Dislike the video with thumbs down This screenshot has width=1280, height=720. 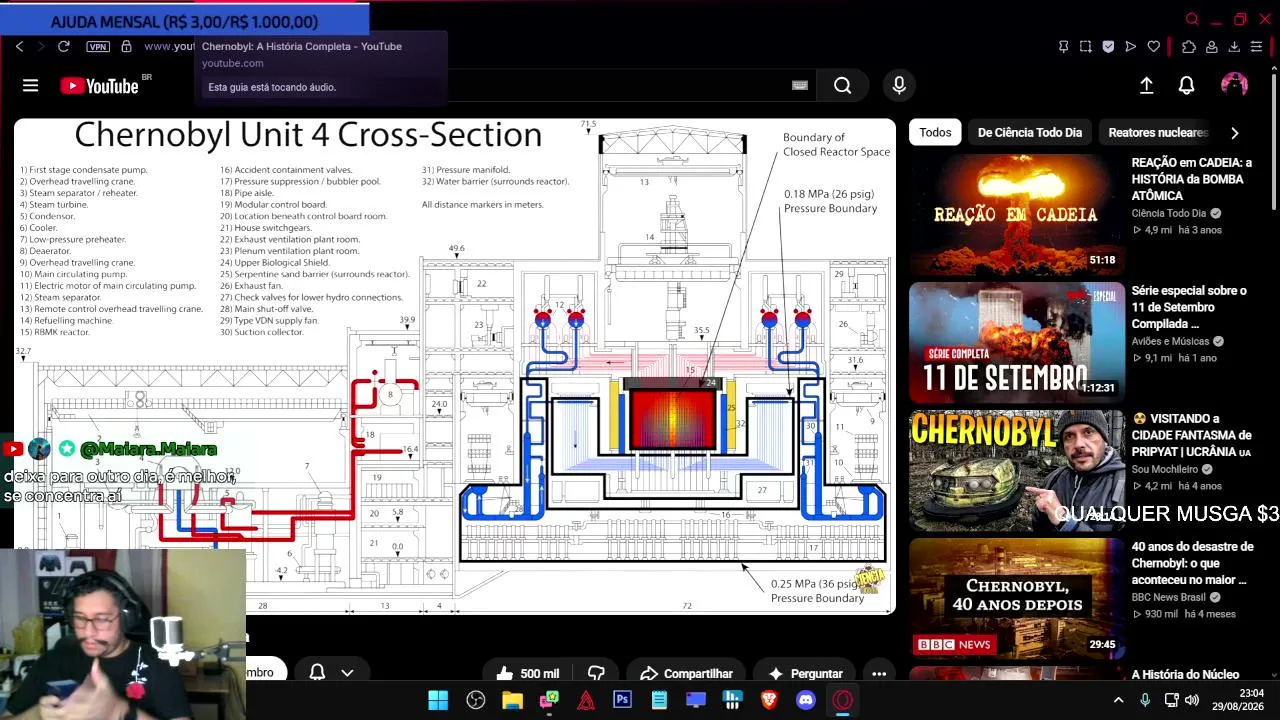point(597,673)
